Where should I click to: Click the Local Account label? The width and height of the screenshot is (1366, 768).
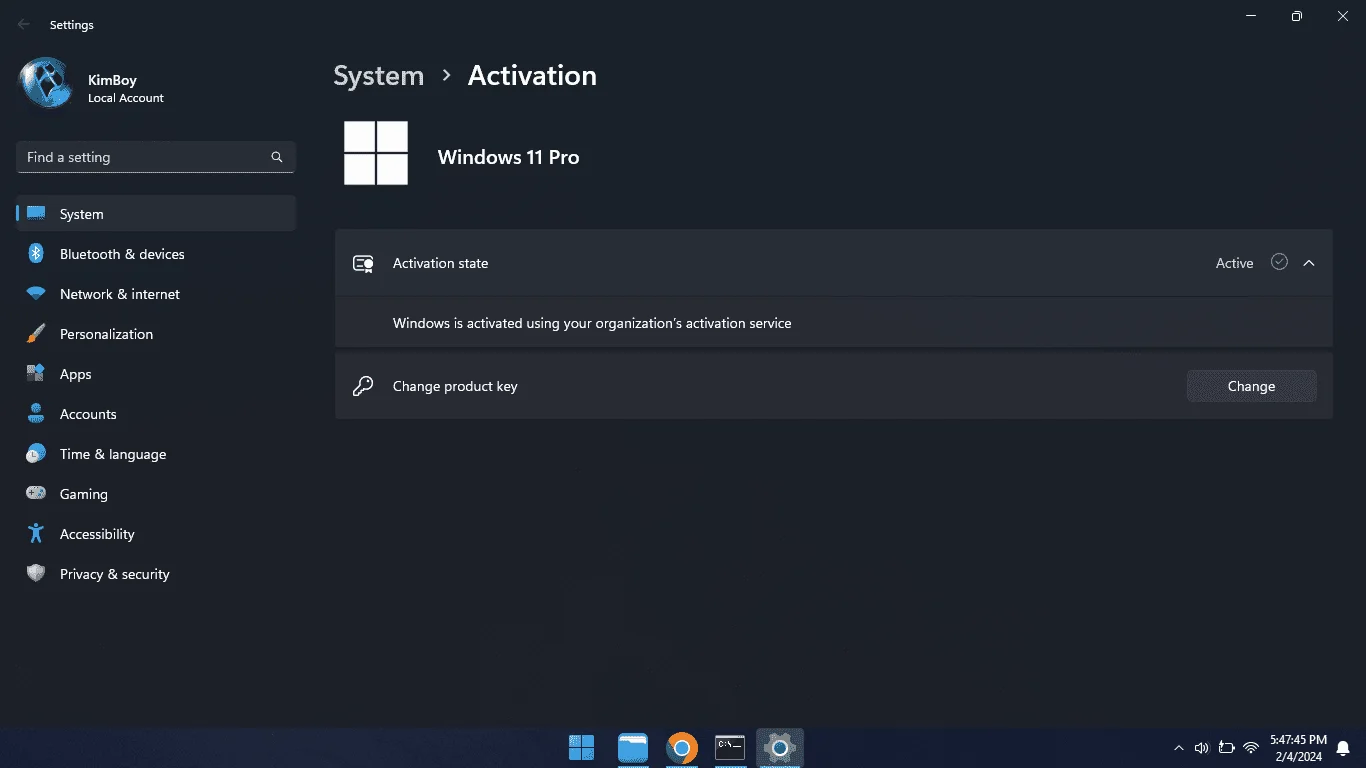pos(126,98)
